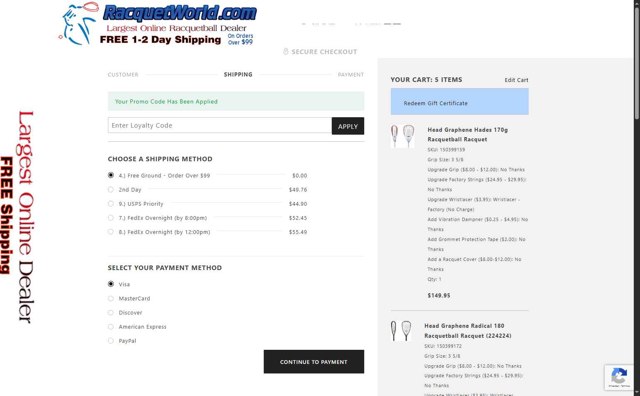Viewport: 640px width, 396px height.
Task: Open Head Graphene Radical 180 product link
Action: coord(467,331)
